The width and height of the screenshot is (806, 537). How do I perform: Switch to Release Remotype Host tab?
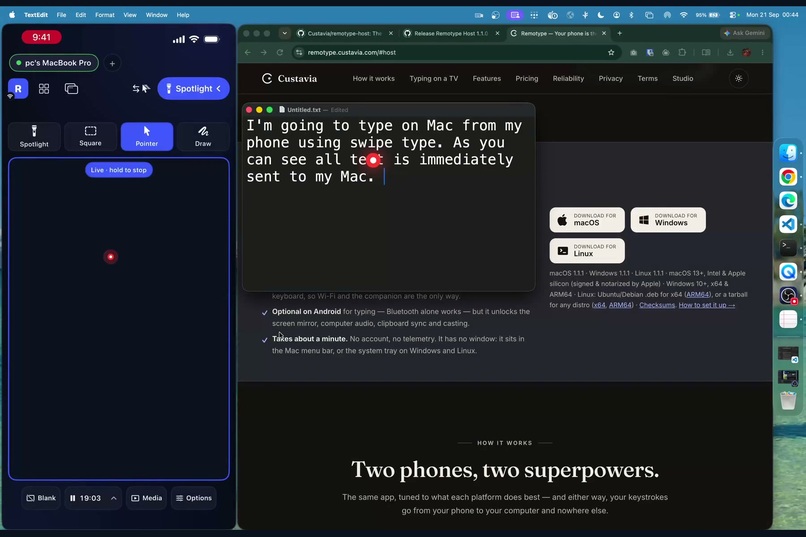click(x=451, y=33)
